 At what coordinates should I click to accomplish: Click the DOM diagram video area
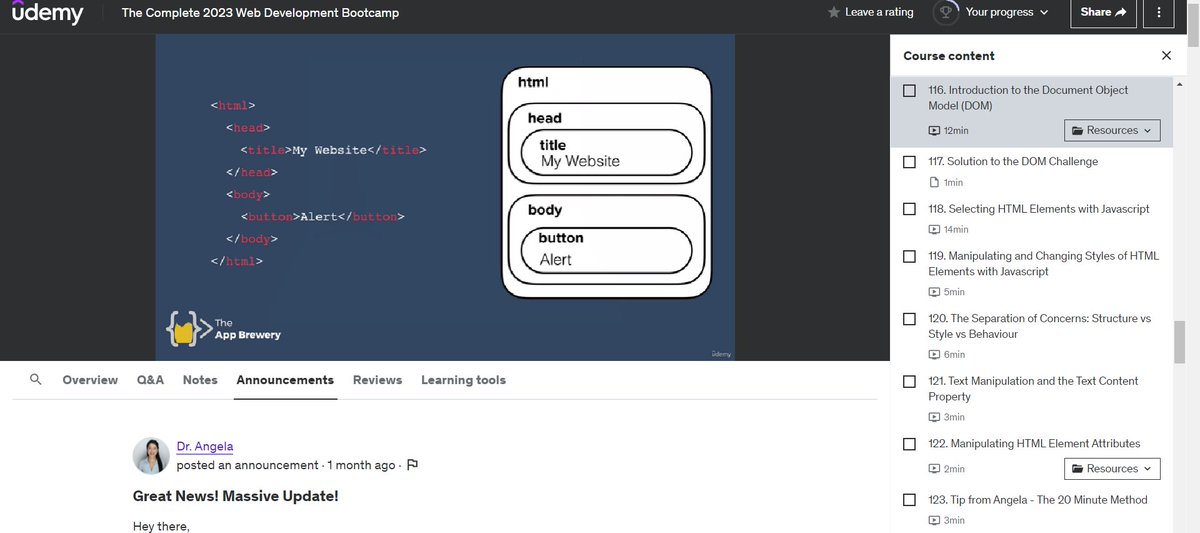pos(445,197)
